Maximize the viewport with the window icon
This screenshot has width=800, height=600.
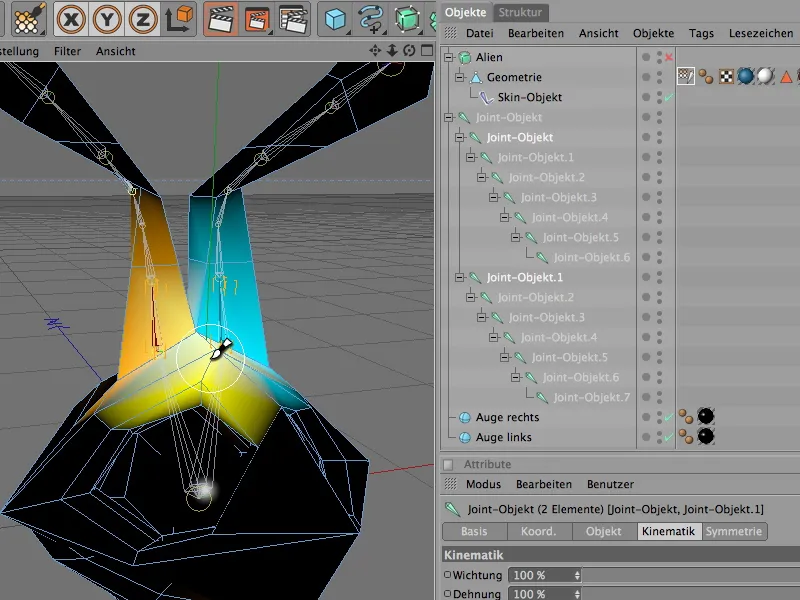click(x=427, y=50)
